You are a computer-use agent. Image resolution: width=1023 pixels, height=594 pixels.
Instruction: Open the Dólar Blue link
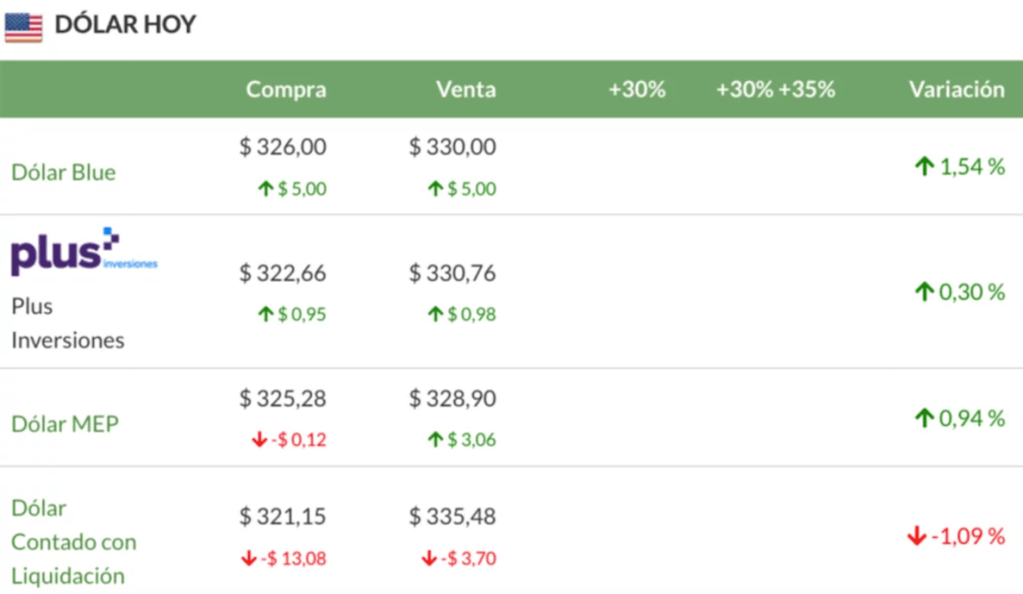[63, 172]
